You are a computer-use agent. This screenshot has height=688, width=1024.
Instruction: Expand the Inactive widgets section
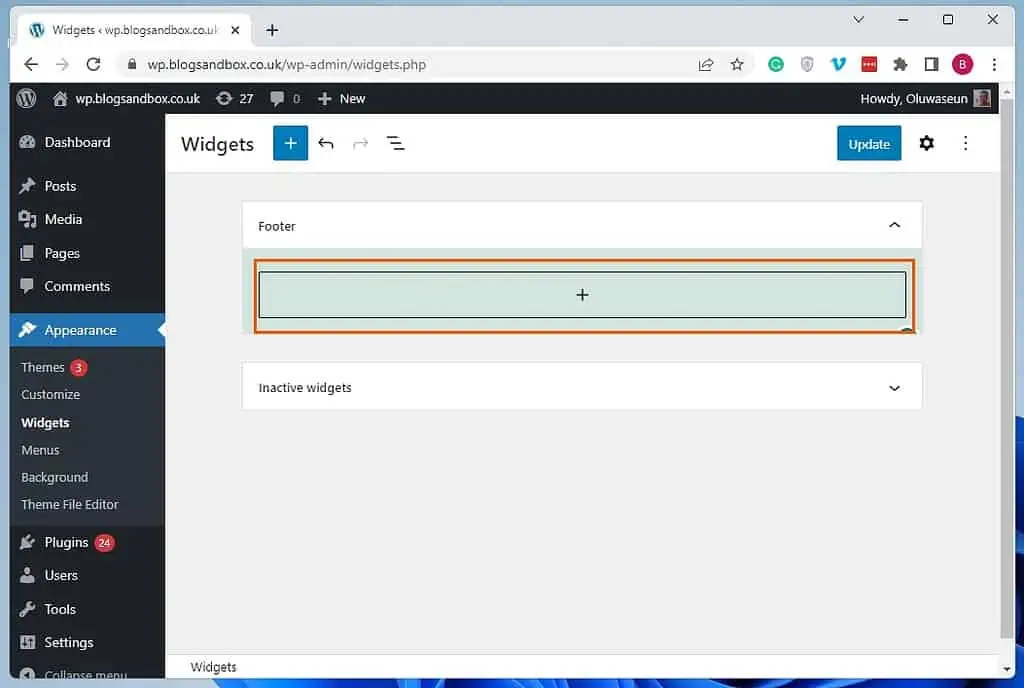pos(893,387)
